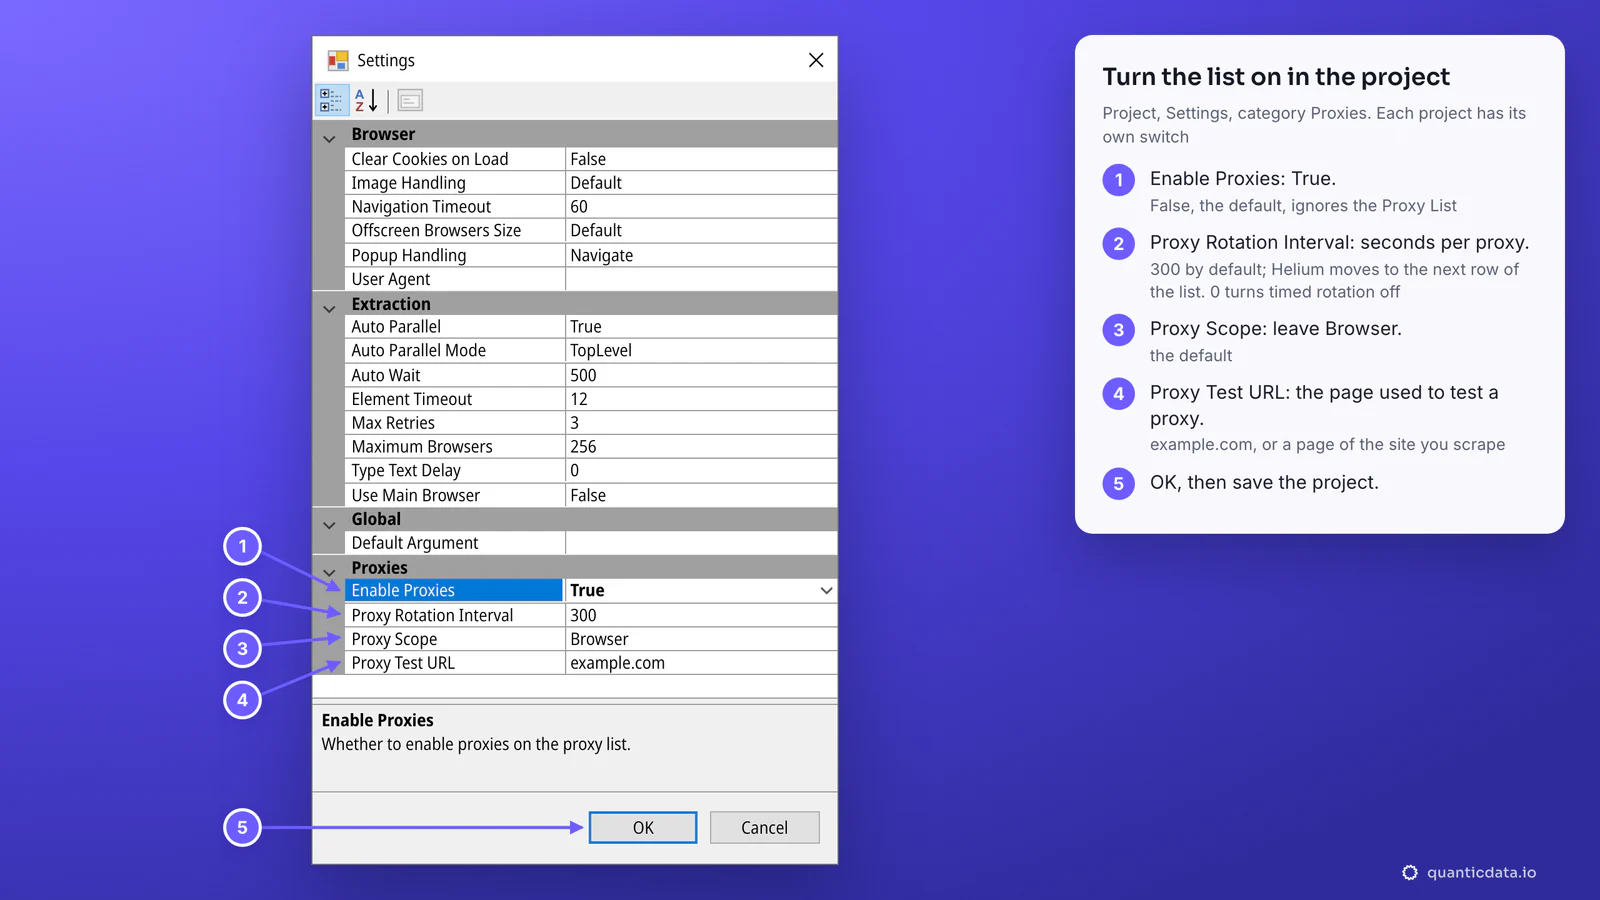Select the Max Retries property
The width and height of the screenshot is (1600, 900).
point(455,423)
